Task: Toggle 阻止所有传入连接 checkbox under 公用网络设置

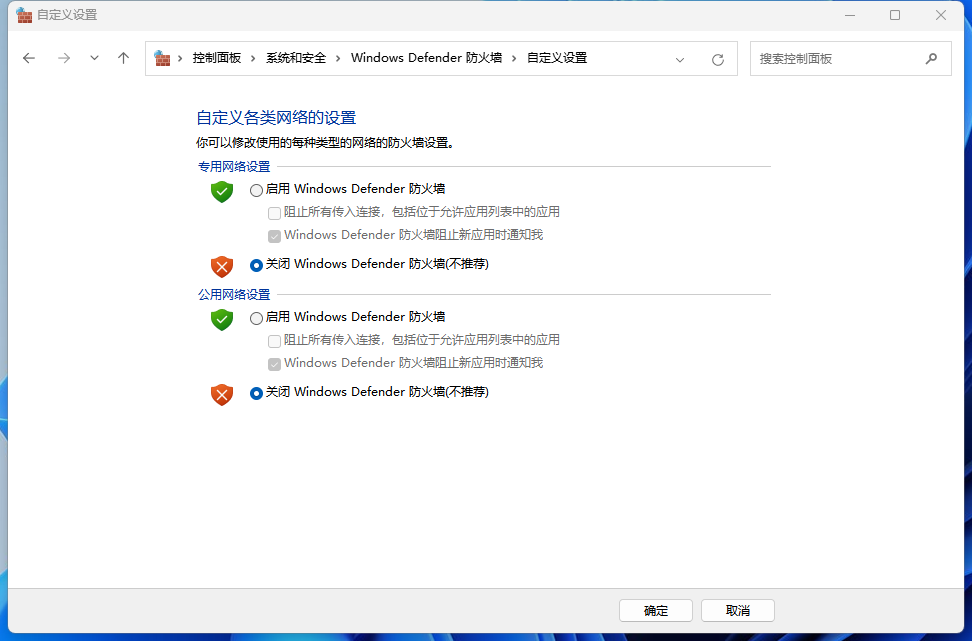Action: [x=274, y=341]
